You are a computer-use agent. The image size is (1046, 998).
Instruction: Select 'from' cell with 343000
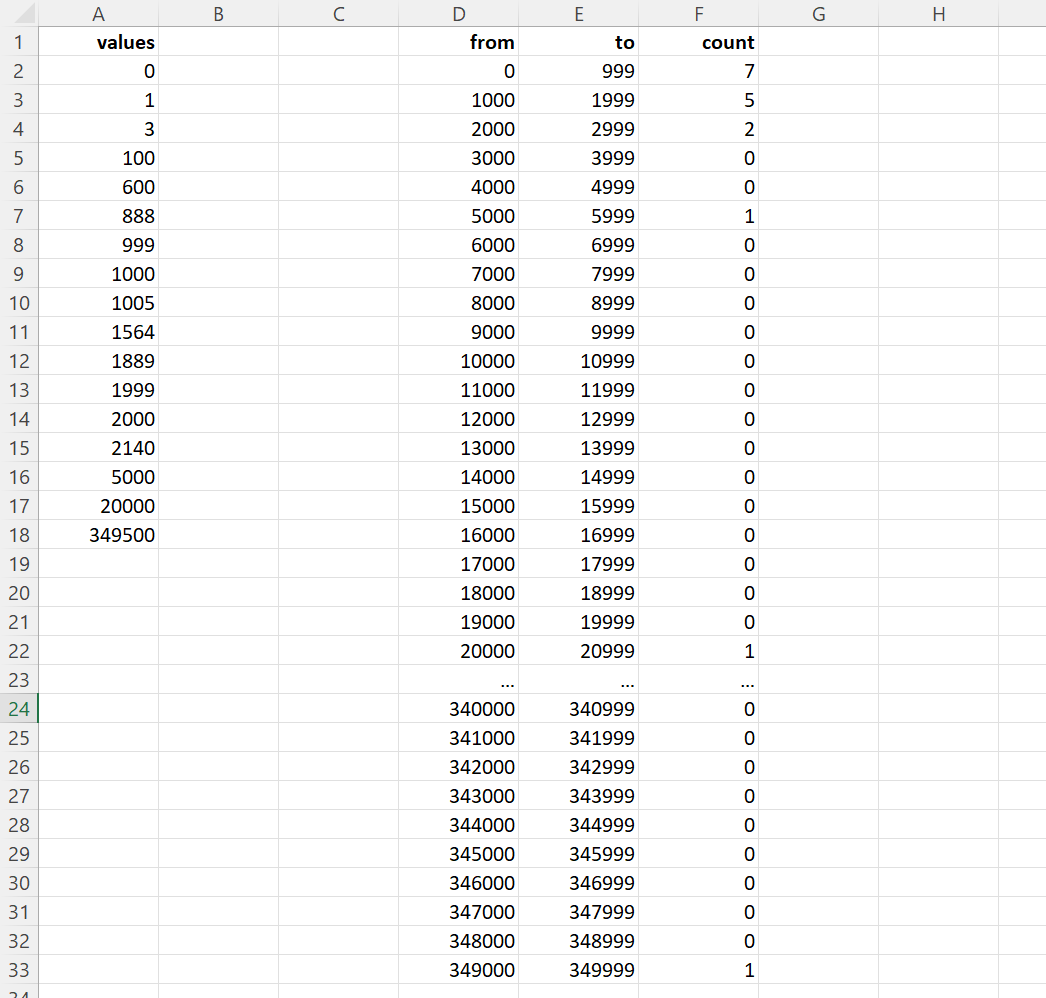coord(458,796)
